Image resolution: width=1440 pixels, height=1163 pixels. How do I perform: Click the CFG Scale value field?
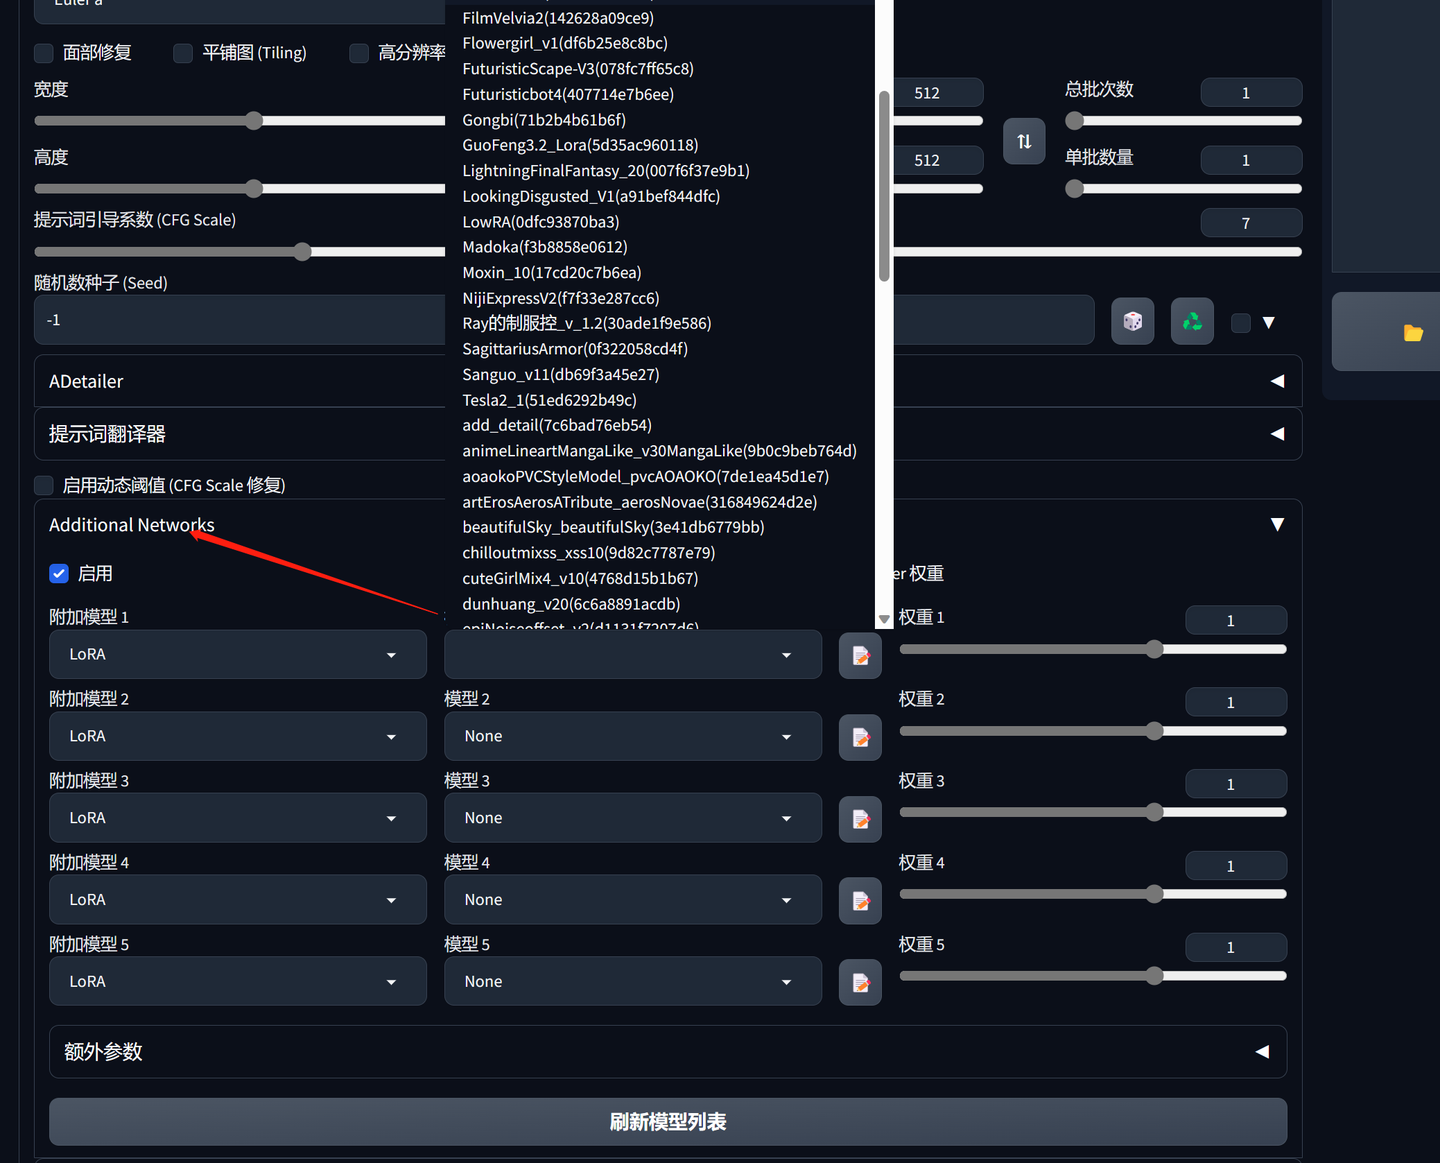[1251, 223]
